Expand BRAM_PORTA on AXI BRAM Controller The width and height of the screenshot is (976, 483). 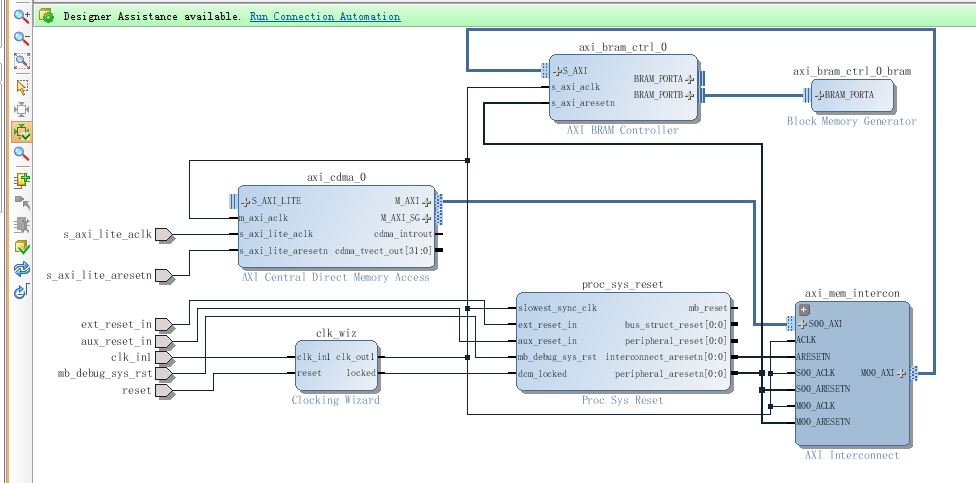click(x=689, y=79)
